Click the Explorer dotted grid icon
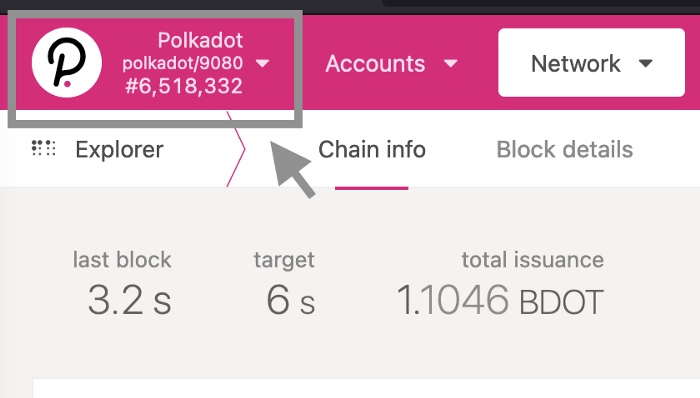700x398 pixels. 43,148
